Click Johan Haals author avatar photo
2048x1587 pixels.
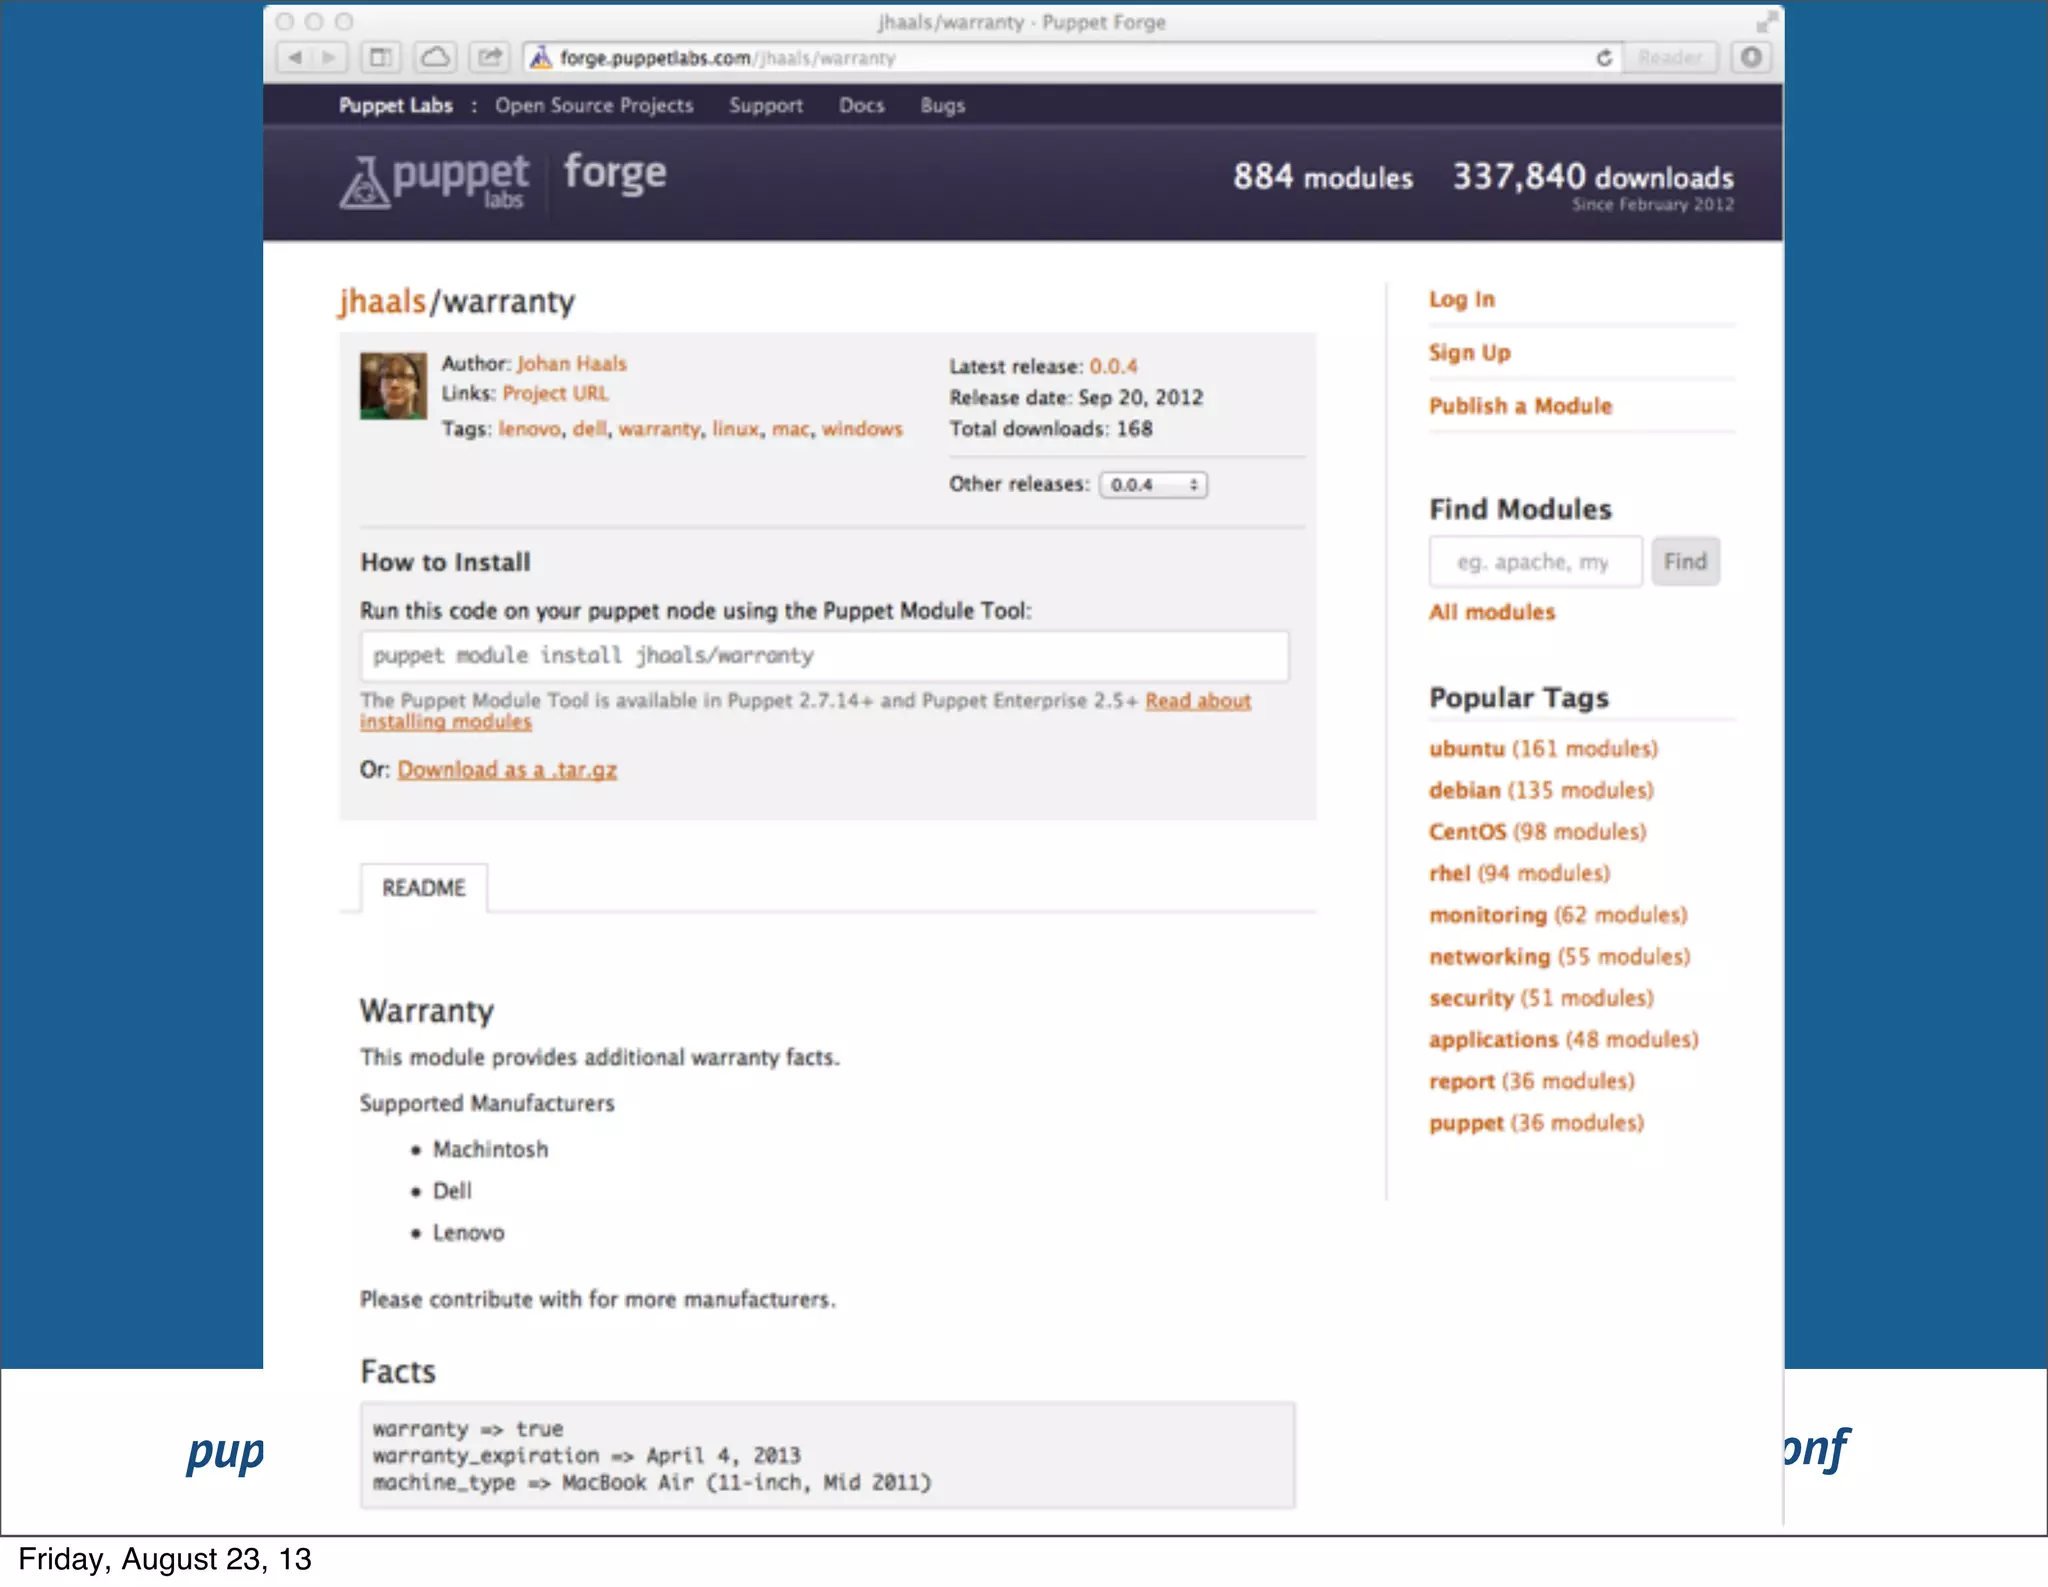[x=393, y=386]
